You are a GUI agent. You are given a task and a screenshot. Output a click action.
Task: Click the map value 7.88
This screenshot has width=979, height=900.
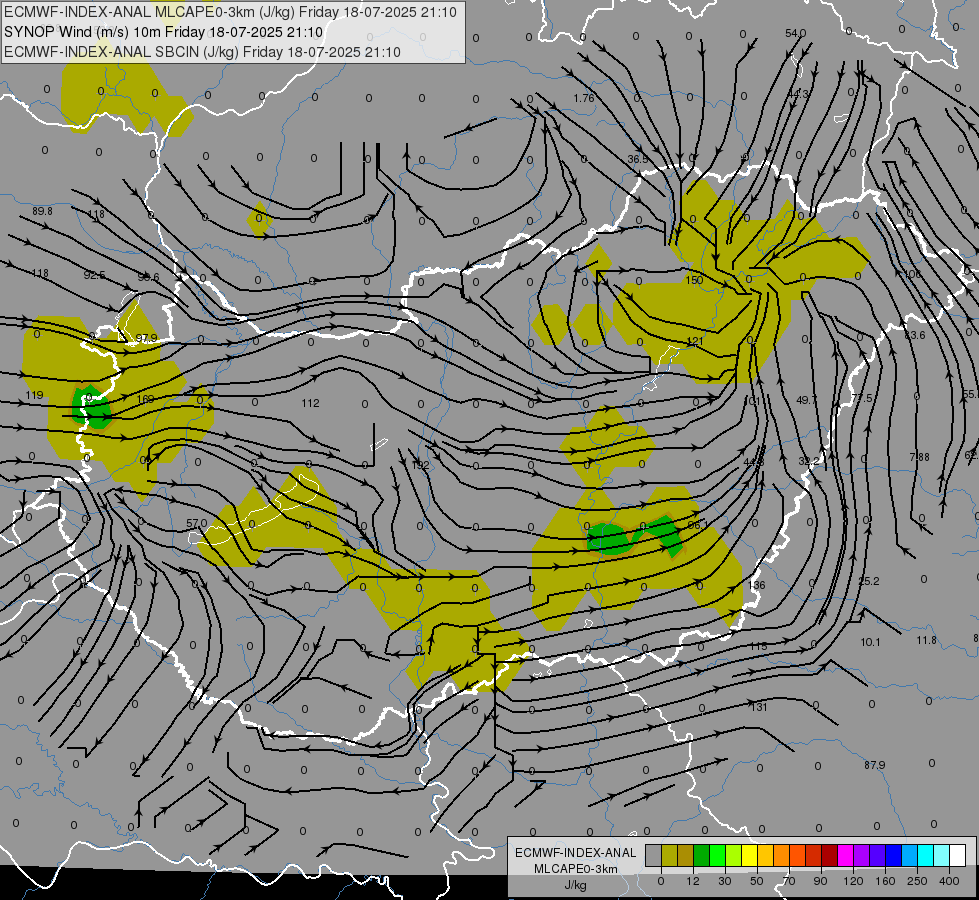point(919,457)
